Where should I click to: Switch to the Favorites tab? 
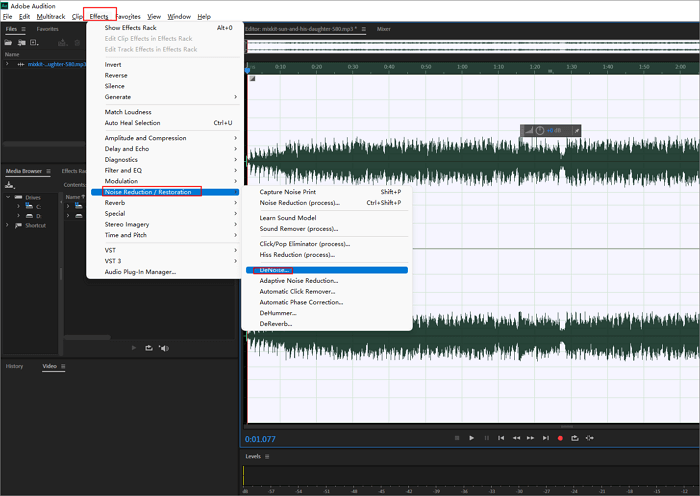tap(47, 29)
